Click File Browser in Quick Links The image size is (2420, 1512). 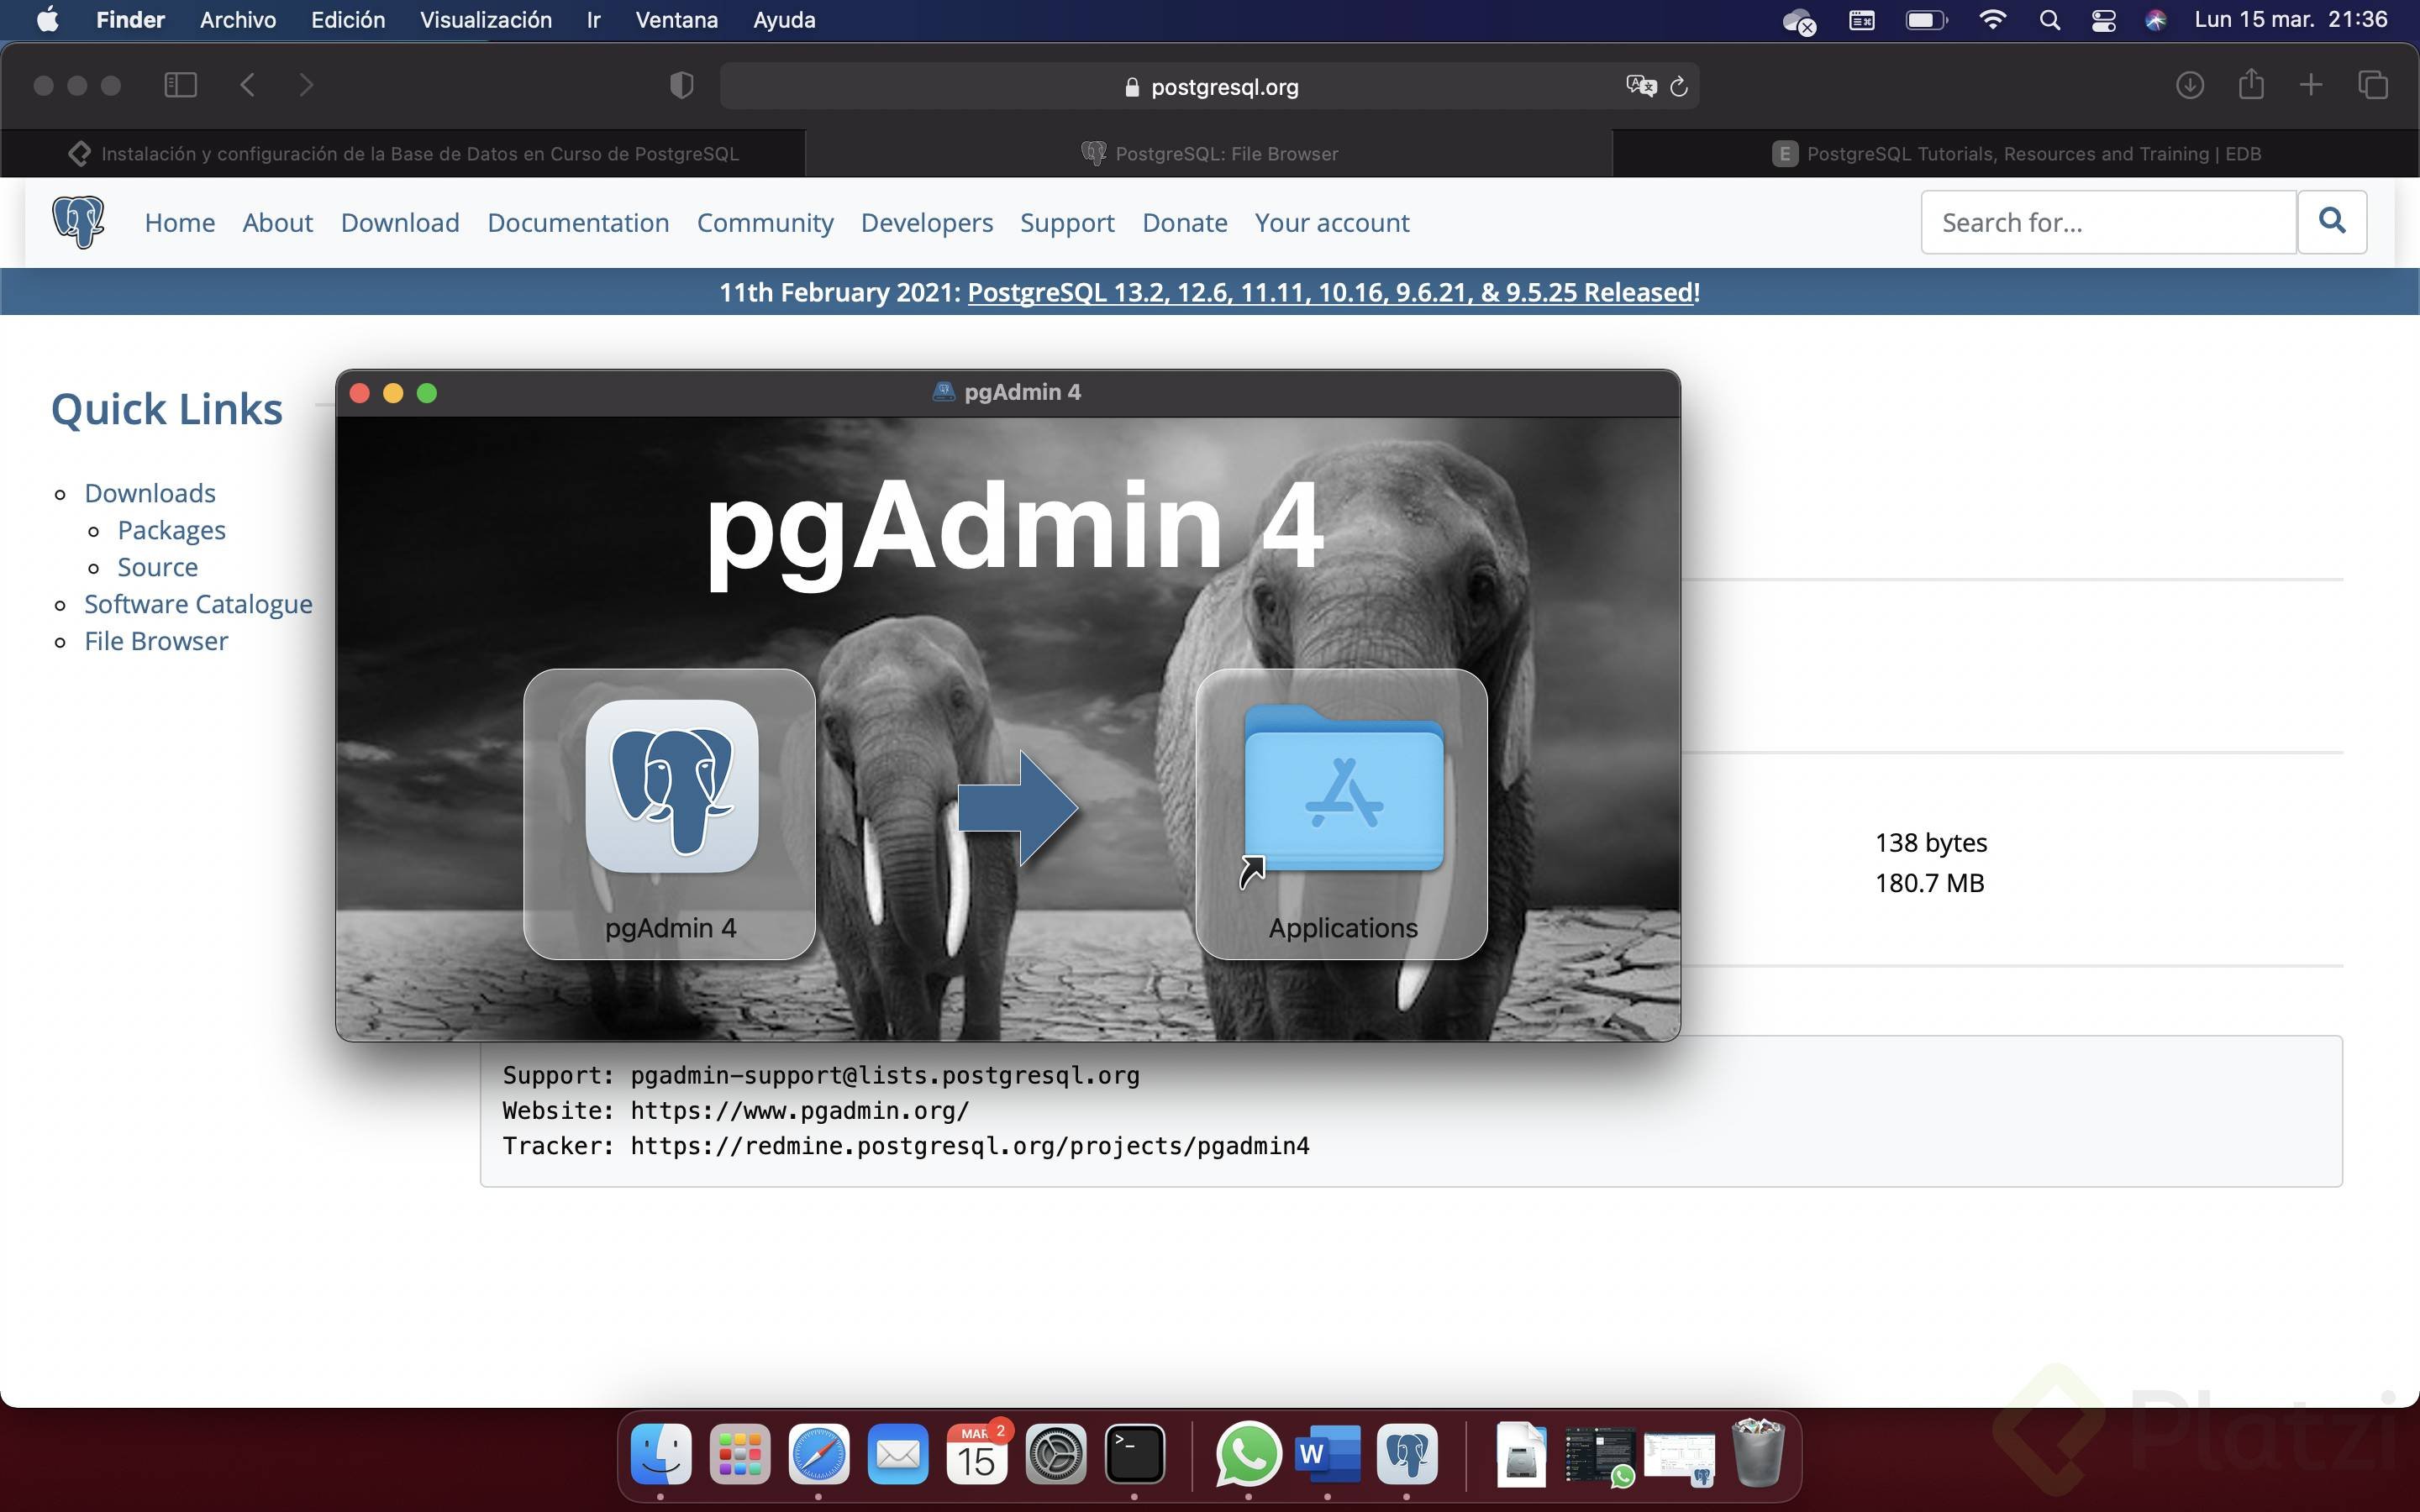click(x=156, y=641)
